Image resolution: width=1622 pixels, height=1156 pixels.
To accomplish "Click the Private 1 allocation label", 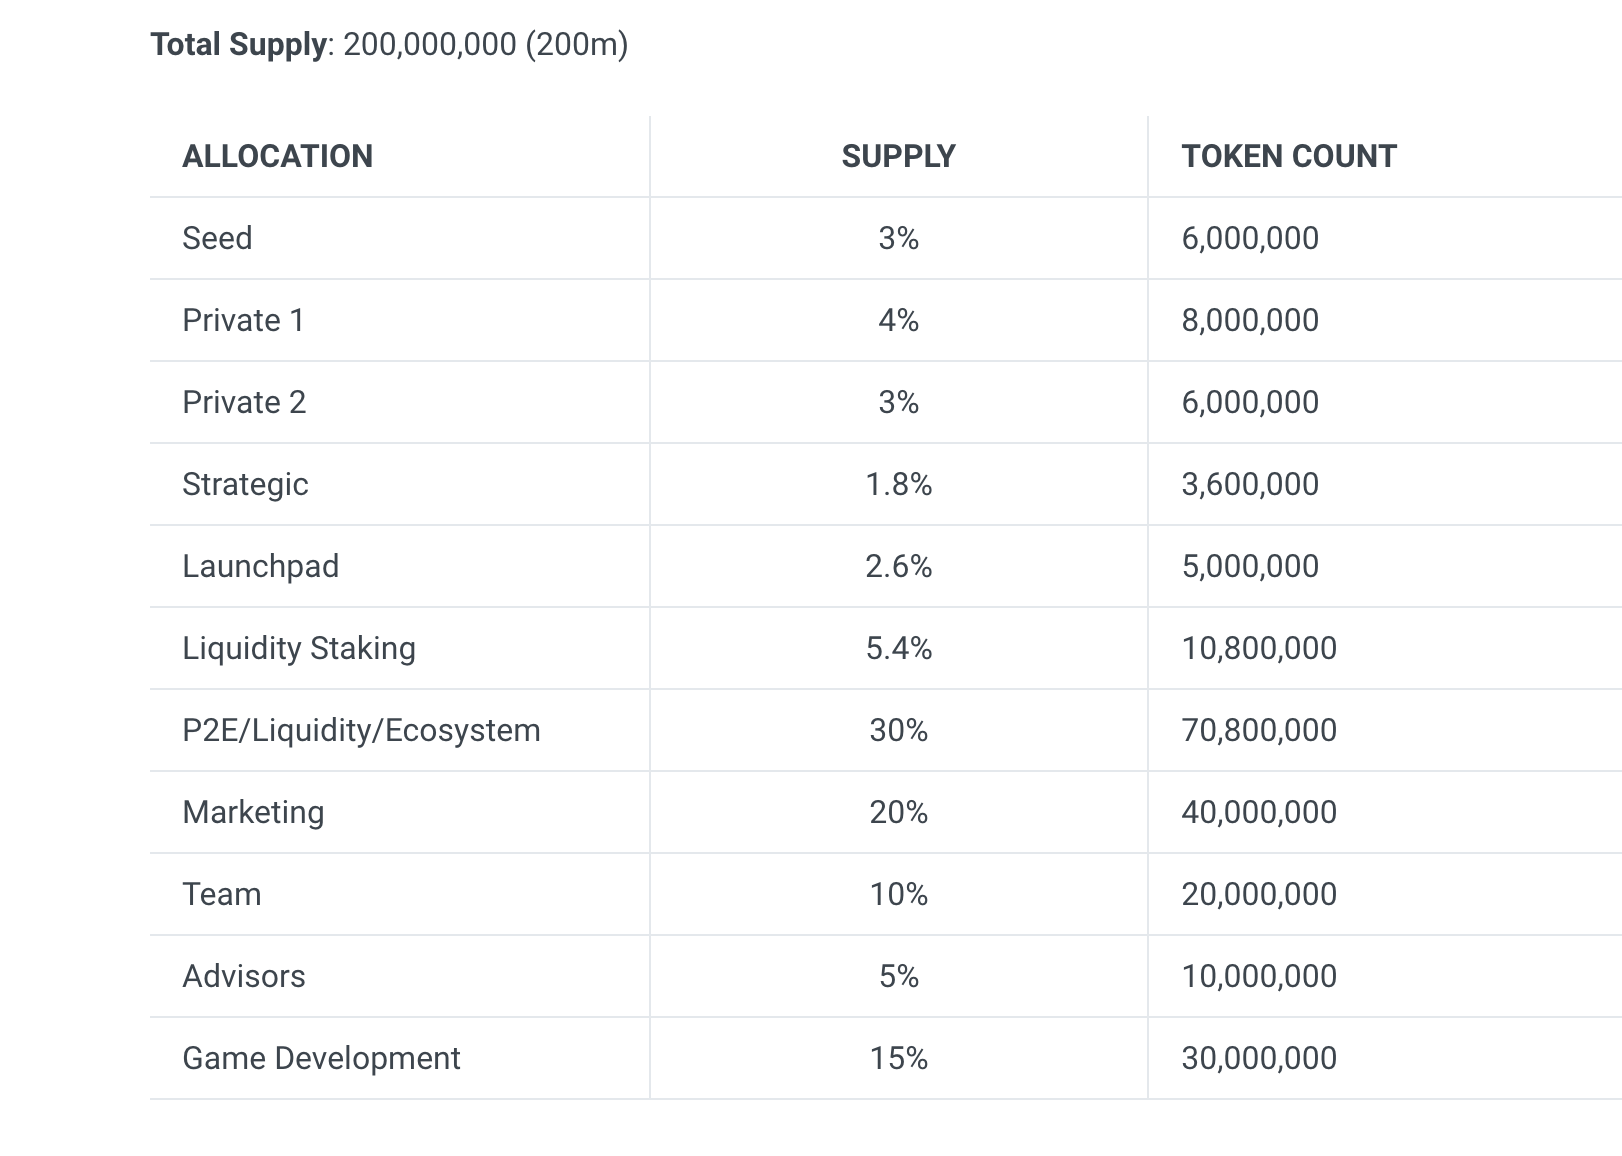I will click(243, 320).
